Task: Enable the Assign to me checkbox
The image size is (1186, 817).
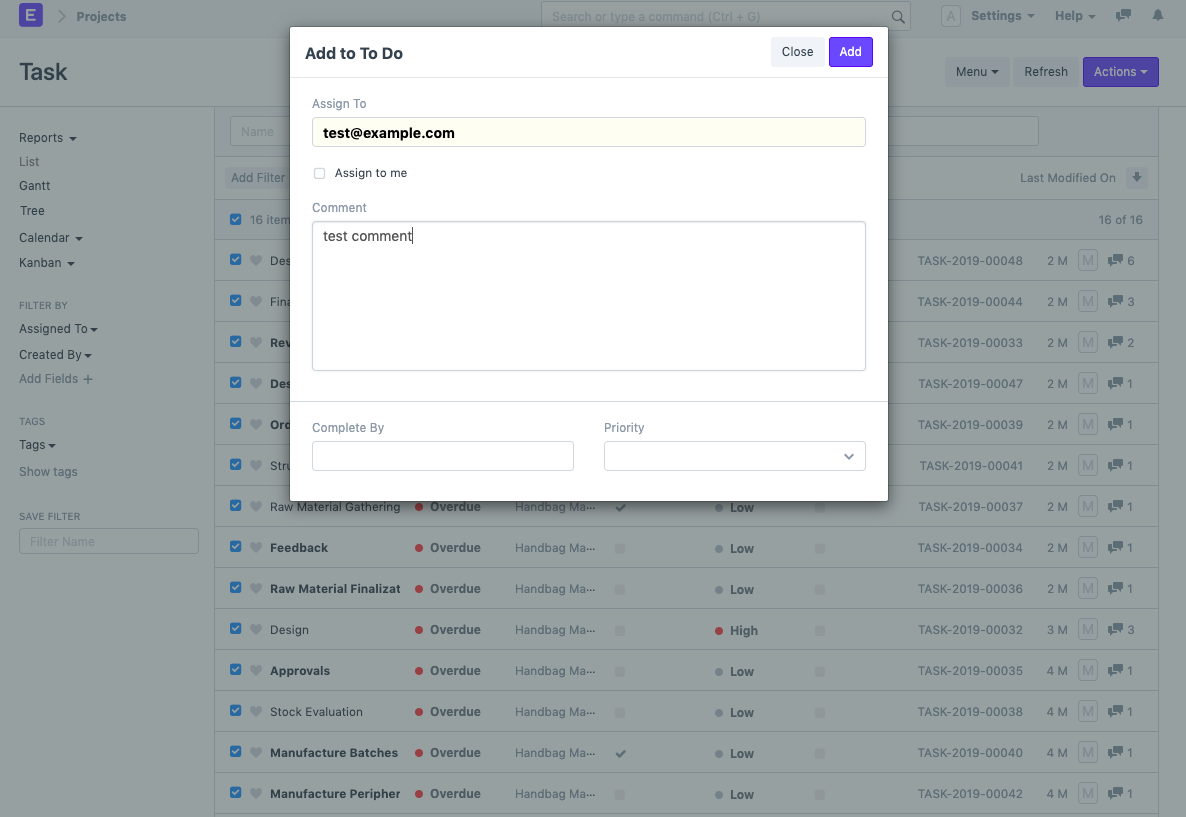Action: pos(320,173)
